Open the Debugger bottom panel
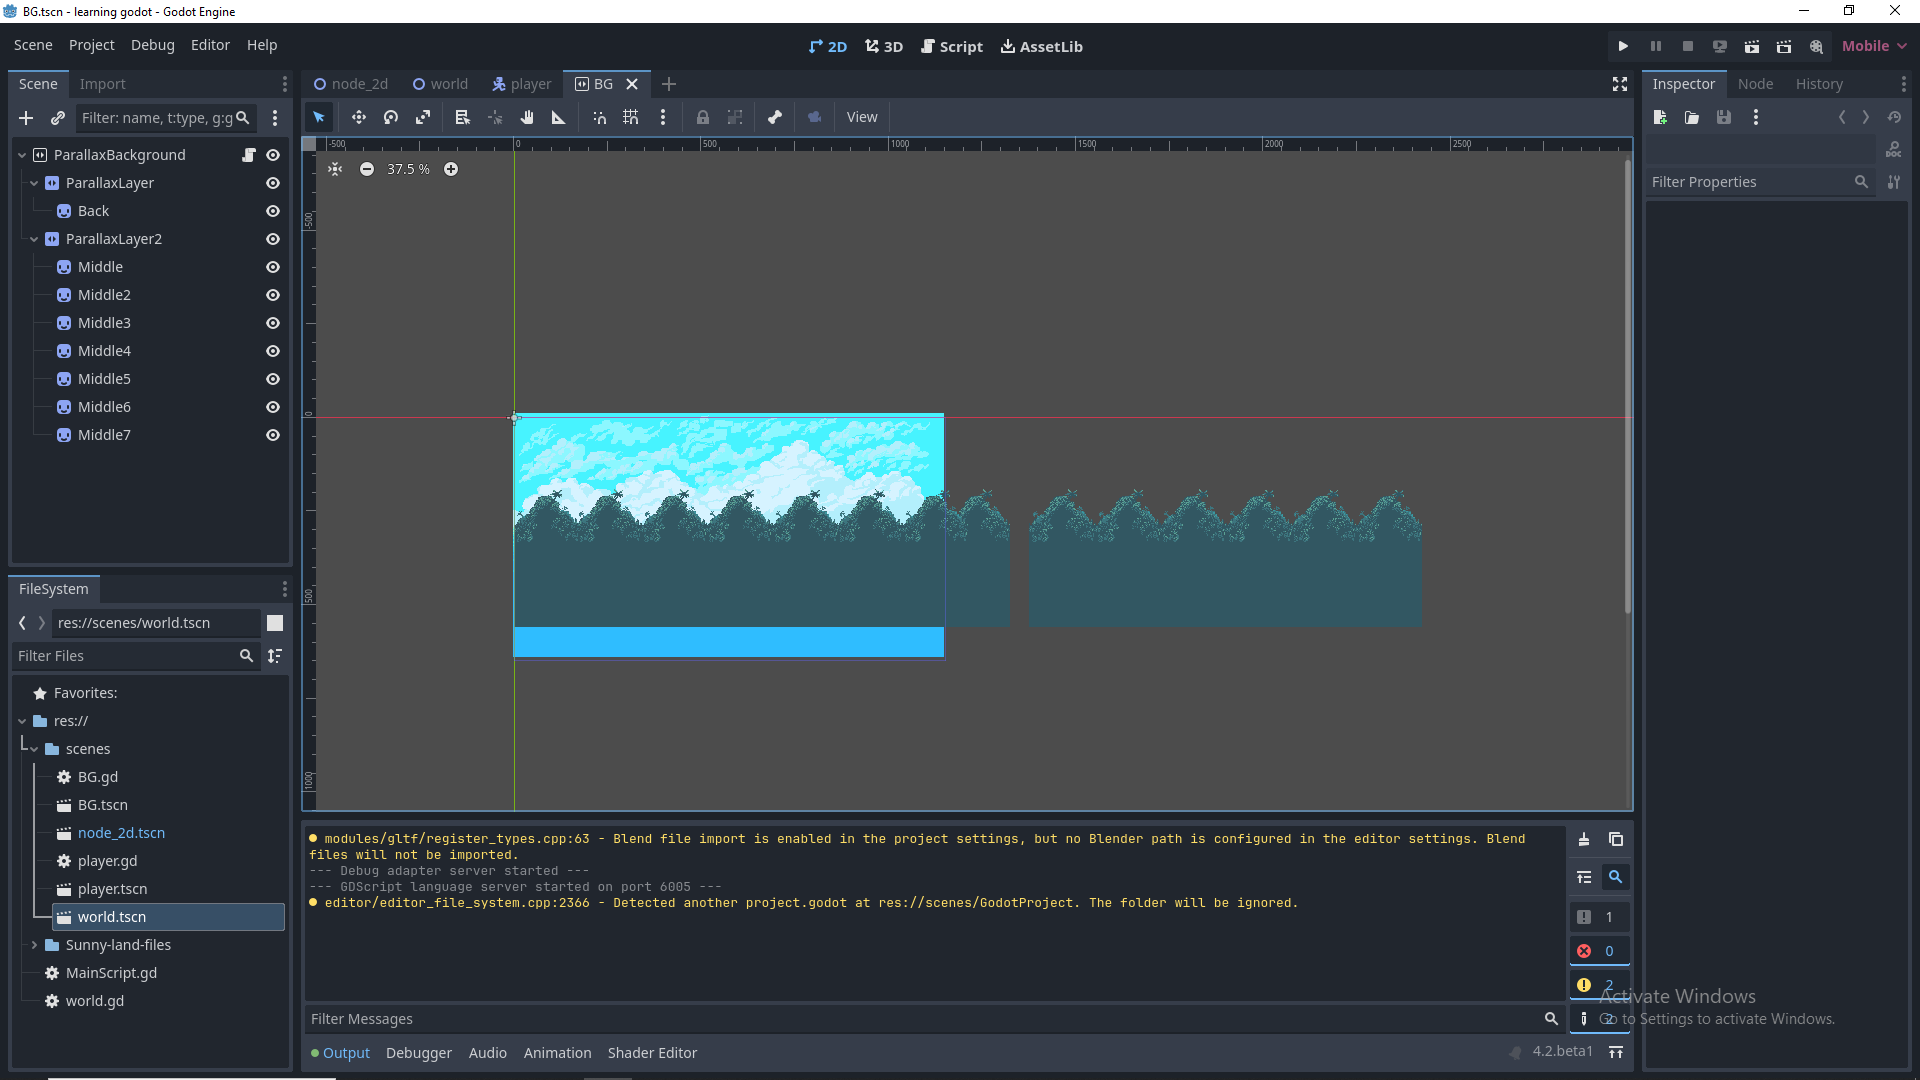The height and width of the screenshot is (1080, 1920). click(419, 1053)
